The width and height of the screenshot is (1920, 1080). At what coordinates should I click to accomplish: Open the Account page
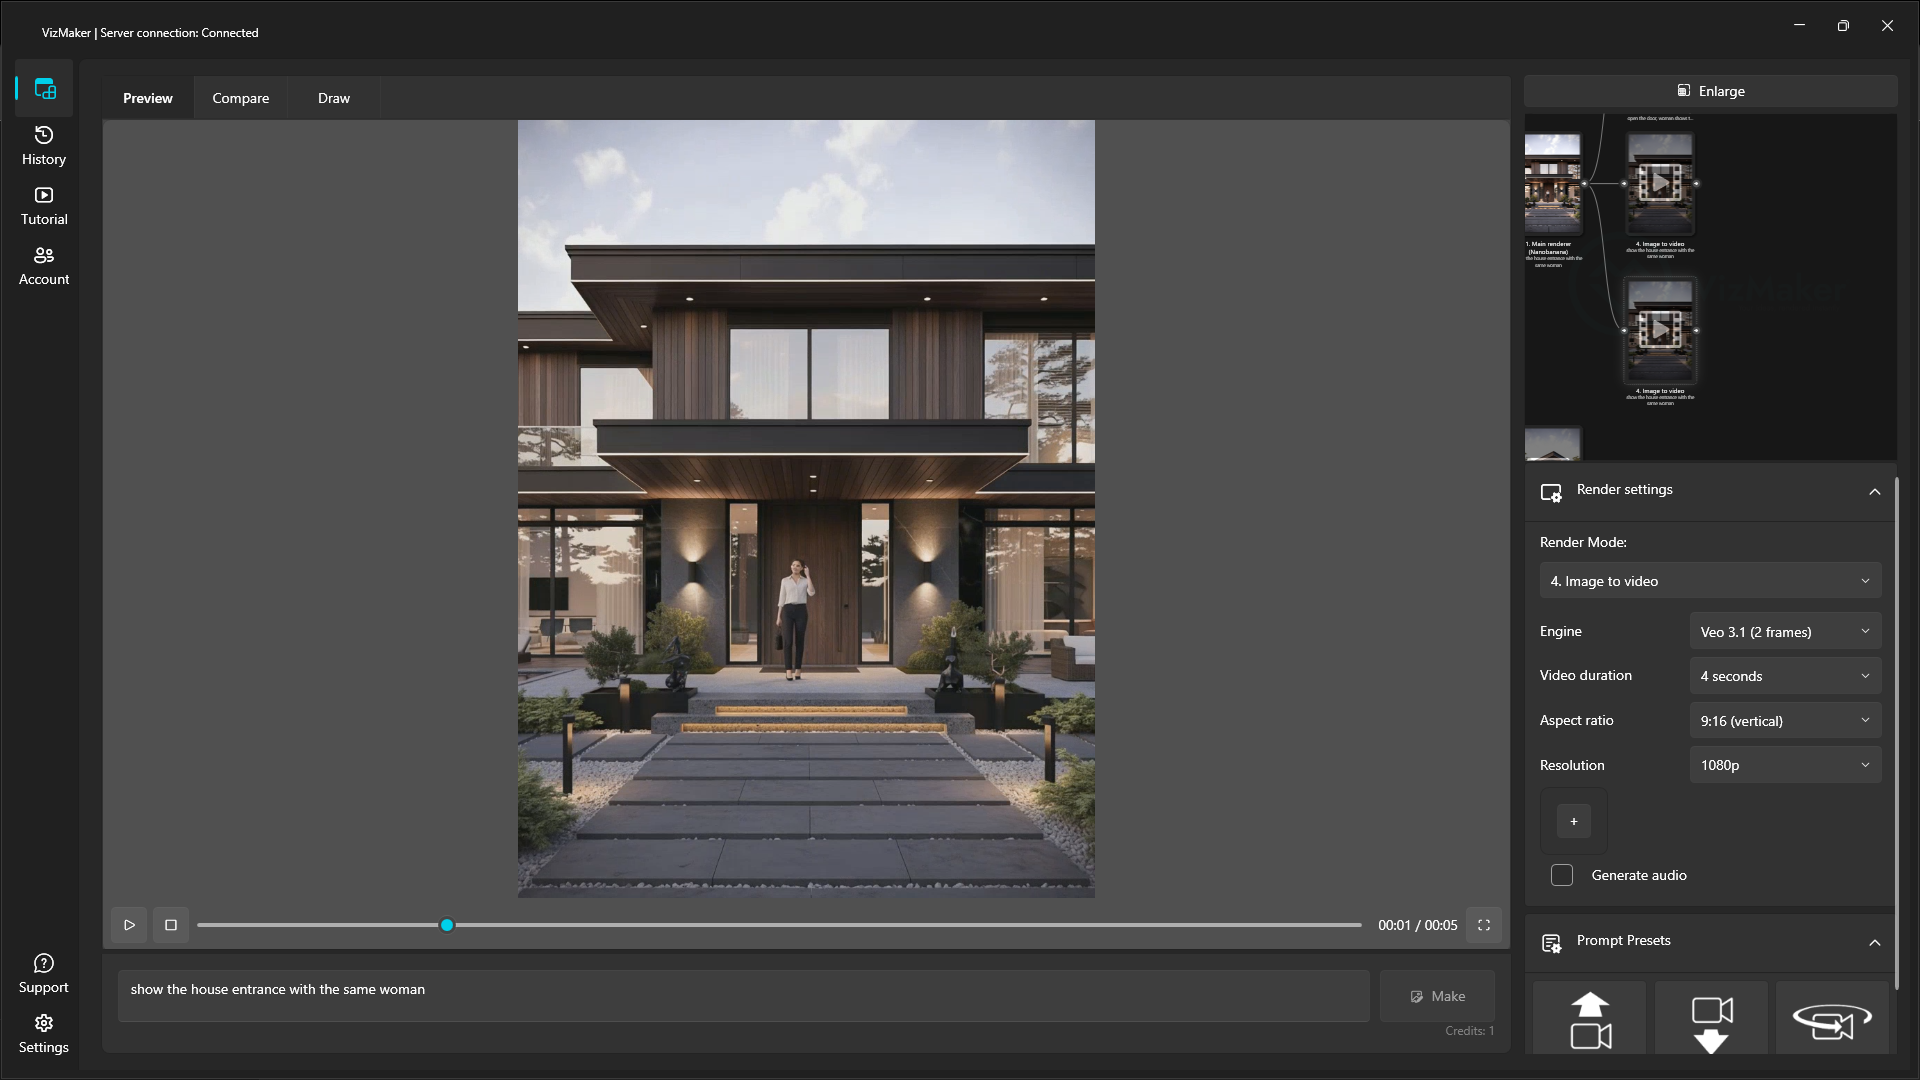pos(43,265)
